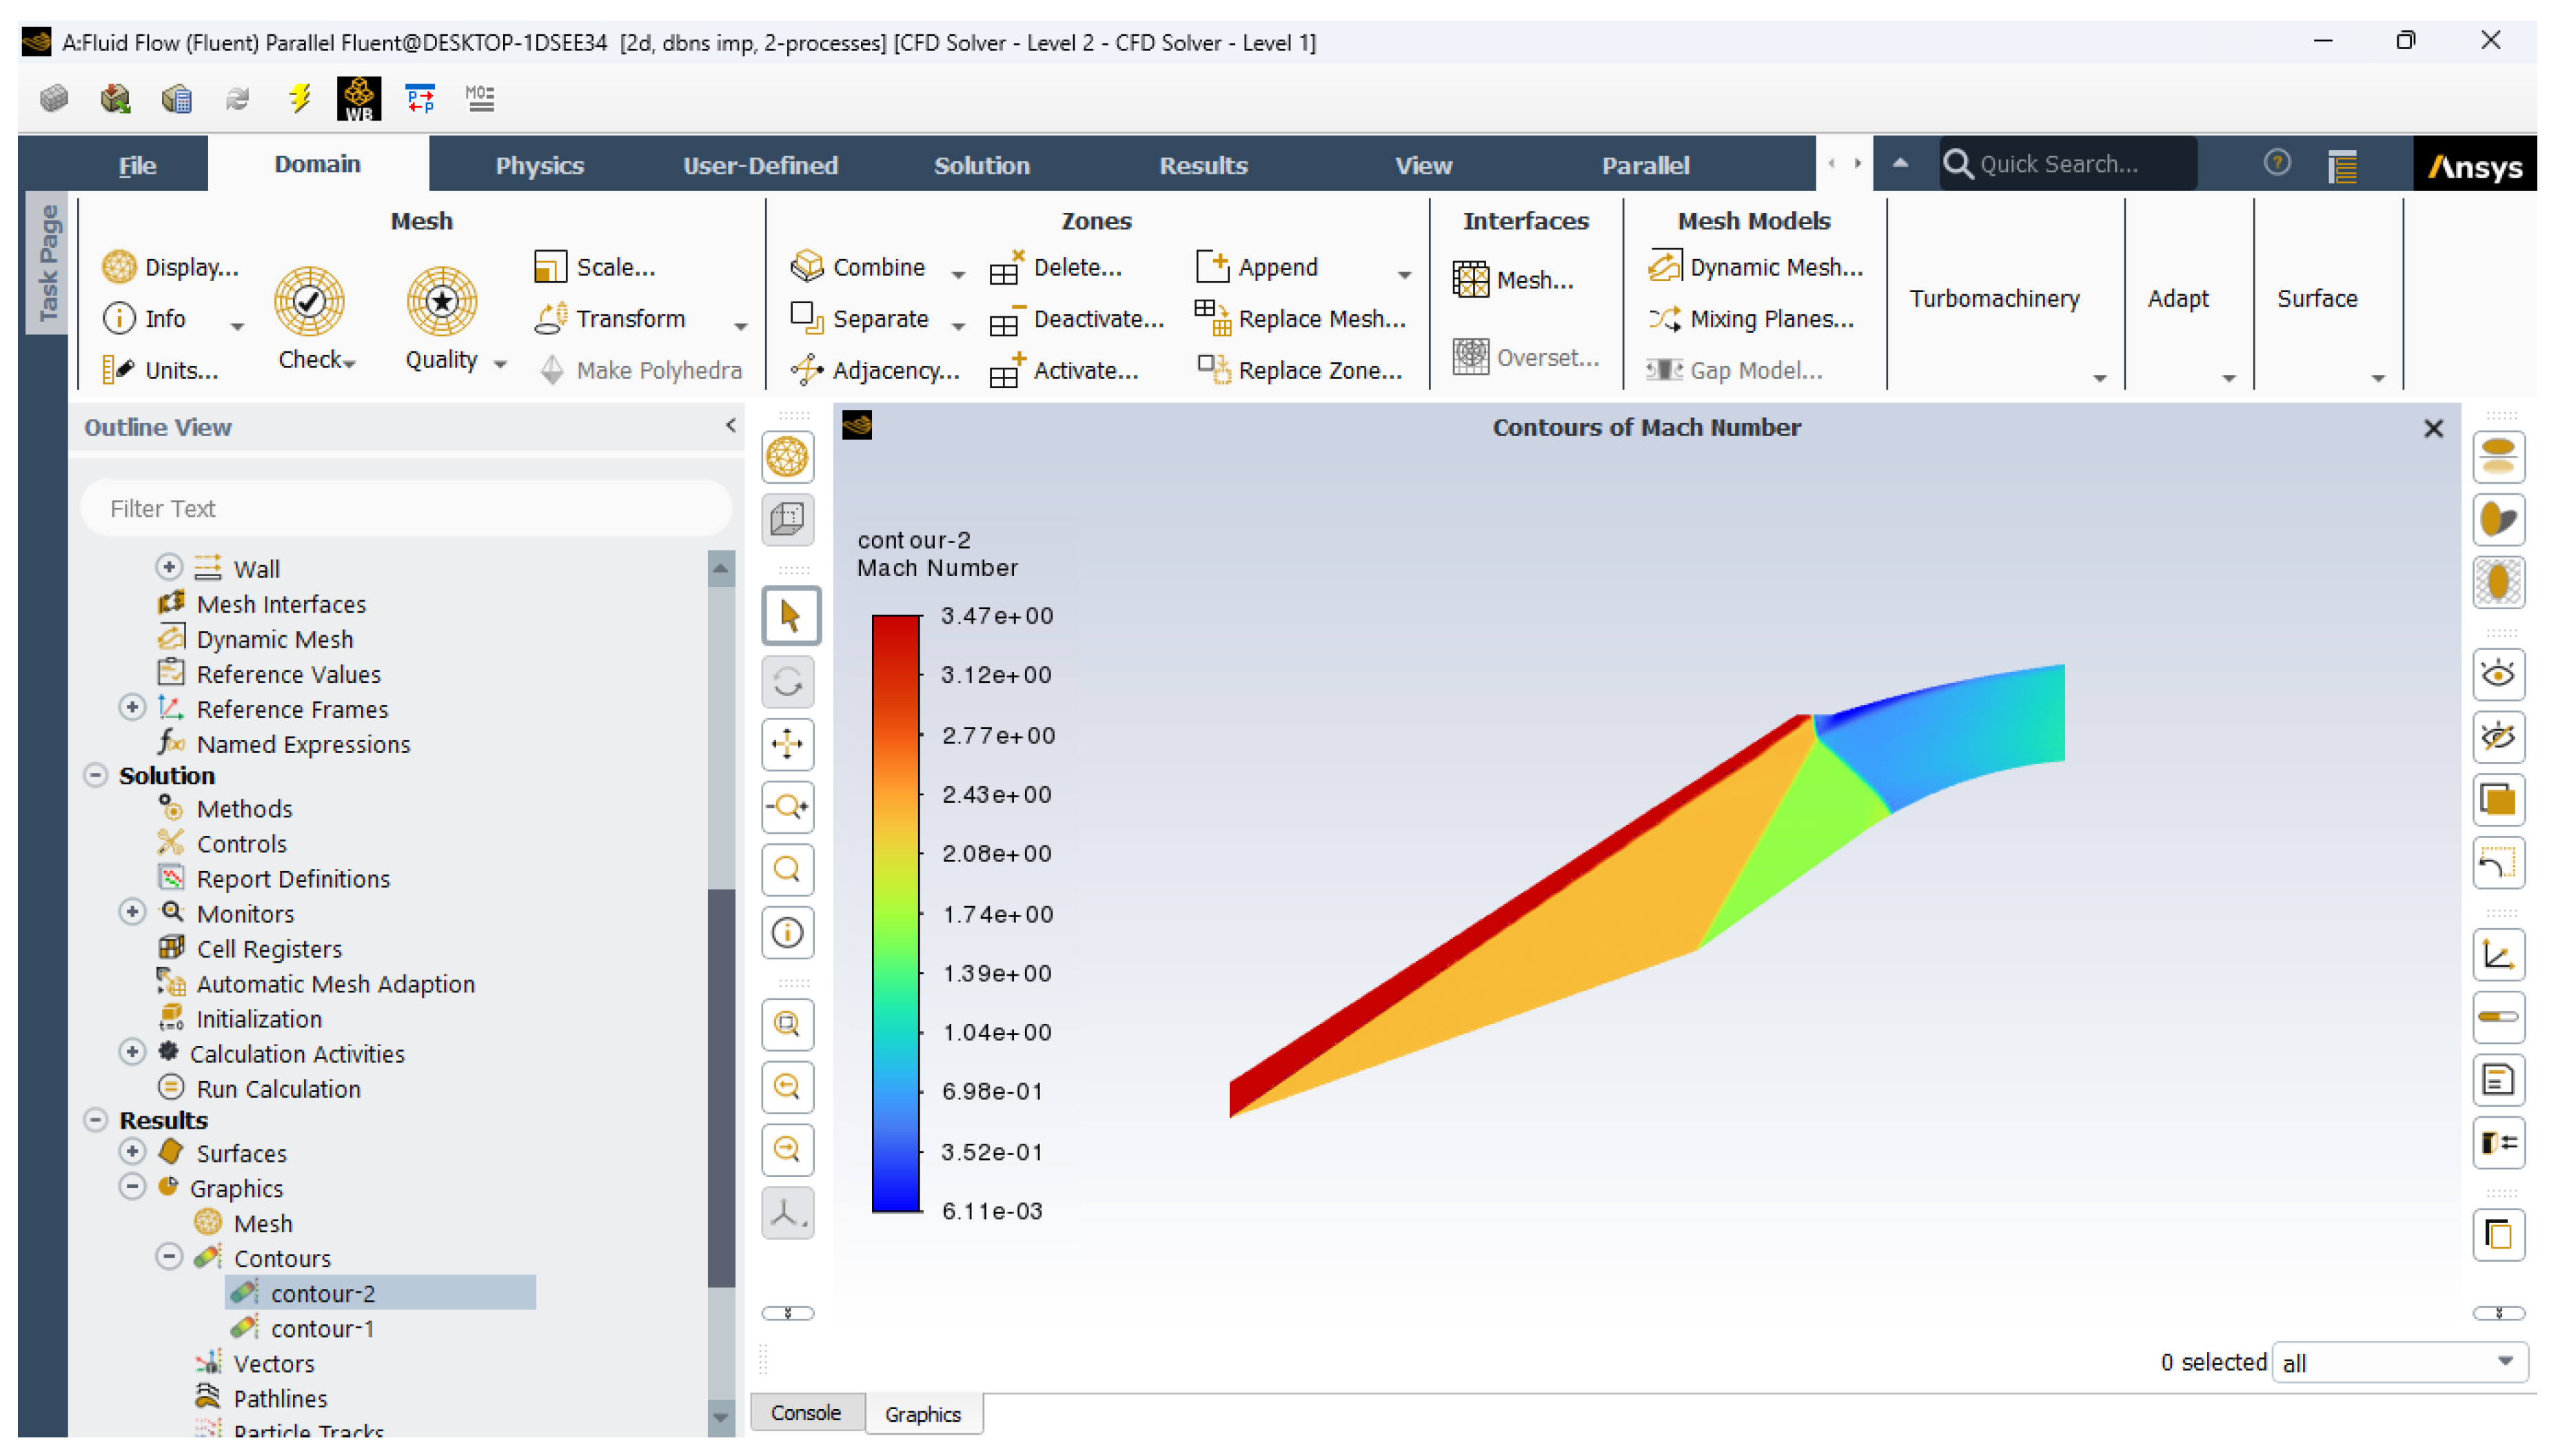Activate the mouse select pointer mode
This screenshot has width=2558, height=1456.
[x=790, y=616]
